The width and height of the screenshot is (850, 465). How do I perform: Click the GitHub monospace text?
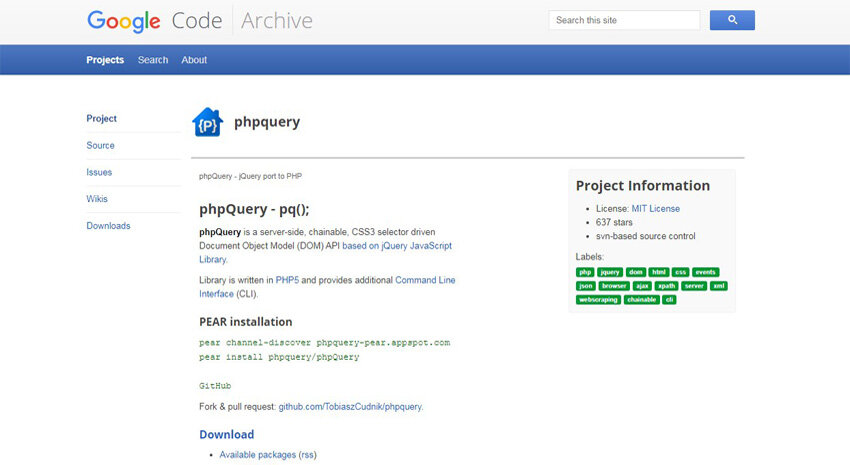(x=215, y=386)
